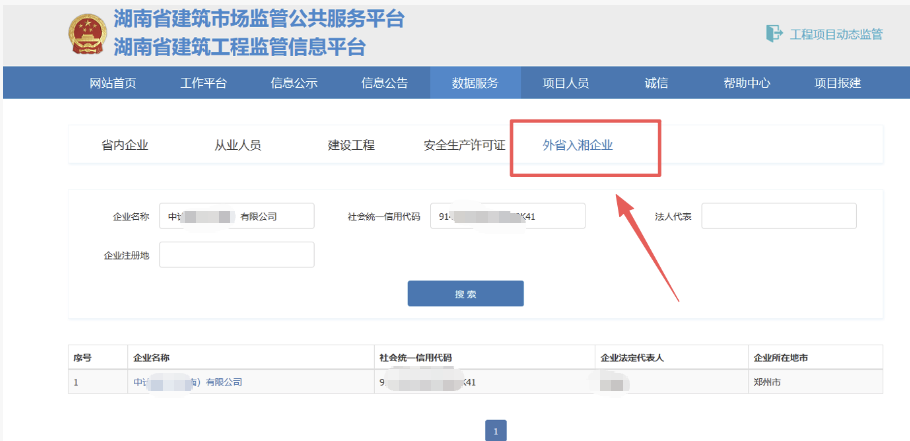The image size is (910, 441).
Task: Open the company name link in results
Action: coord(187,382)
